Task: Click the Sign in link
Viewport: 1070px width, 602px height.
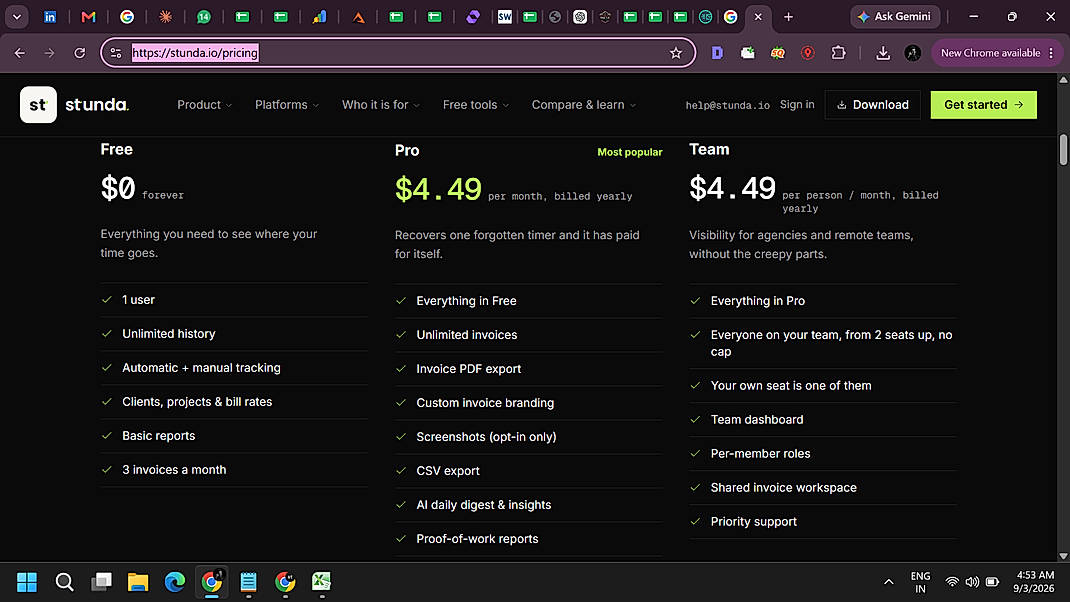Action: [797, 104]
